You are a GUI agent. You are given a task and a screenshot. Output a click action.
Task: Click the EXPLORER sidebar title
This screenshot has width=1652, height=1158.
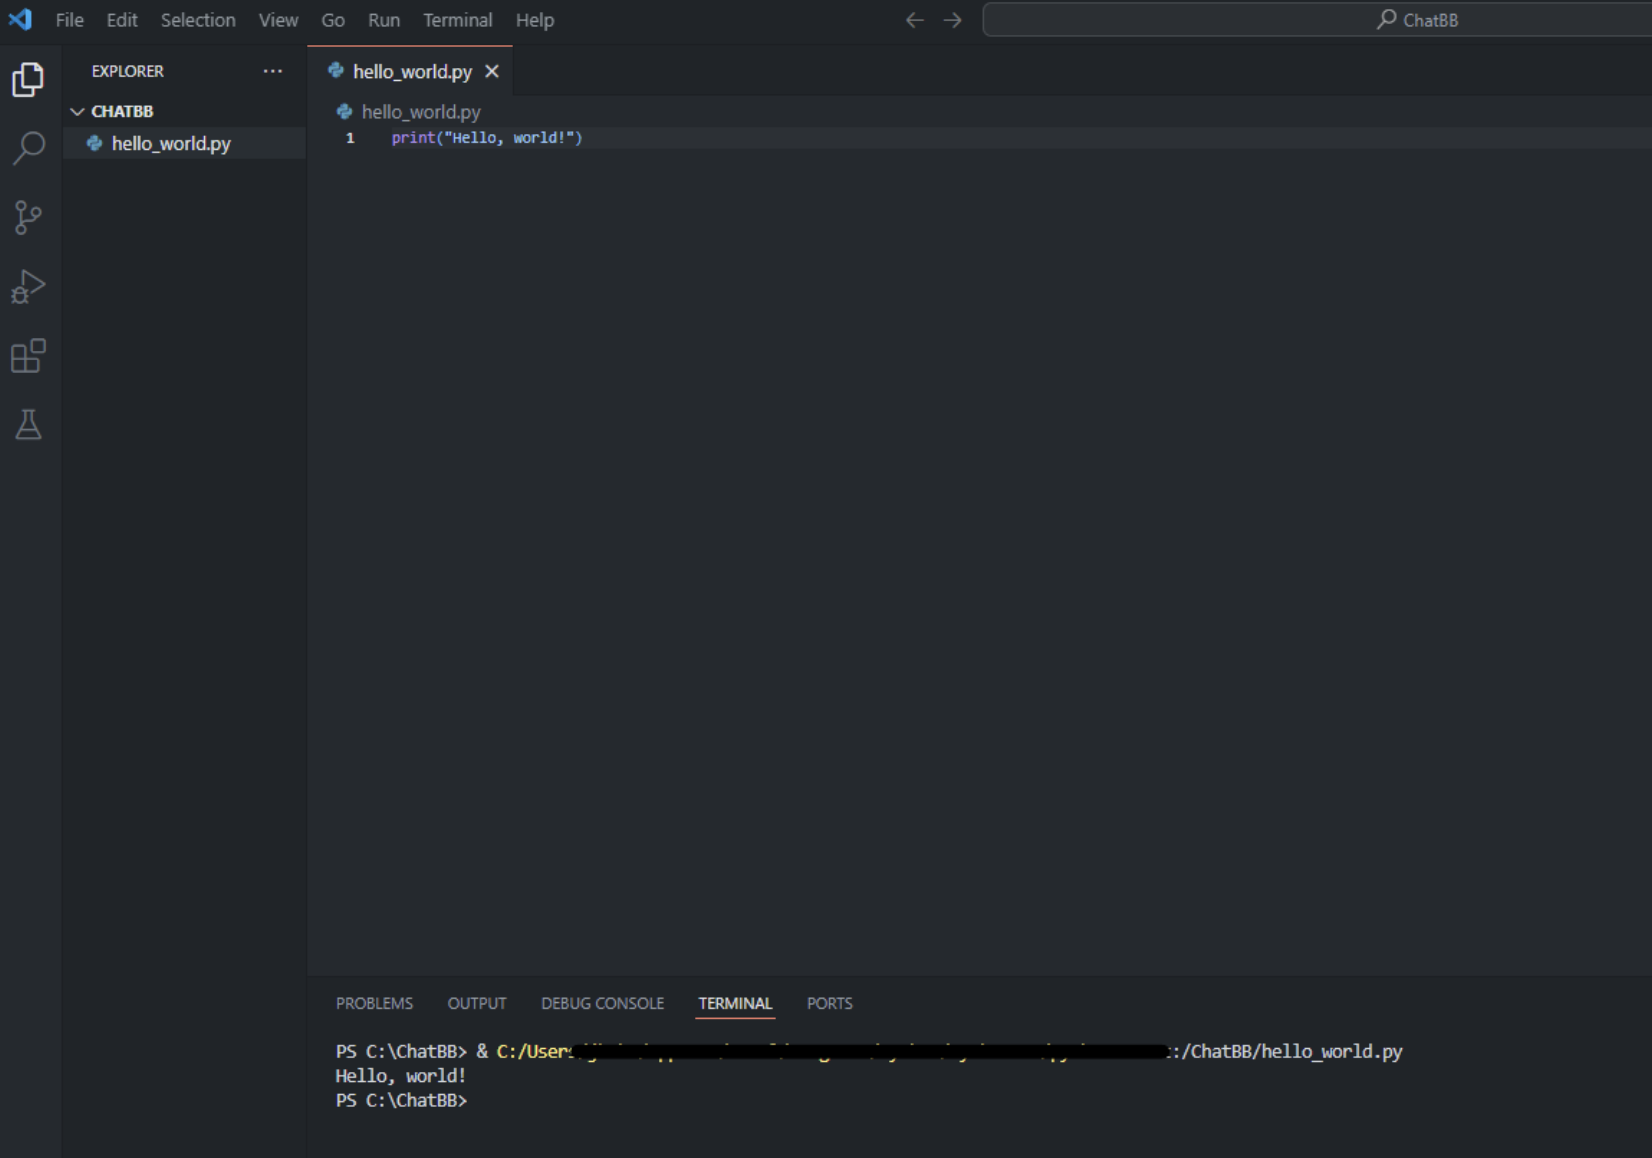pyautogui.click(x=128, y=71)
